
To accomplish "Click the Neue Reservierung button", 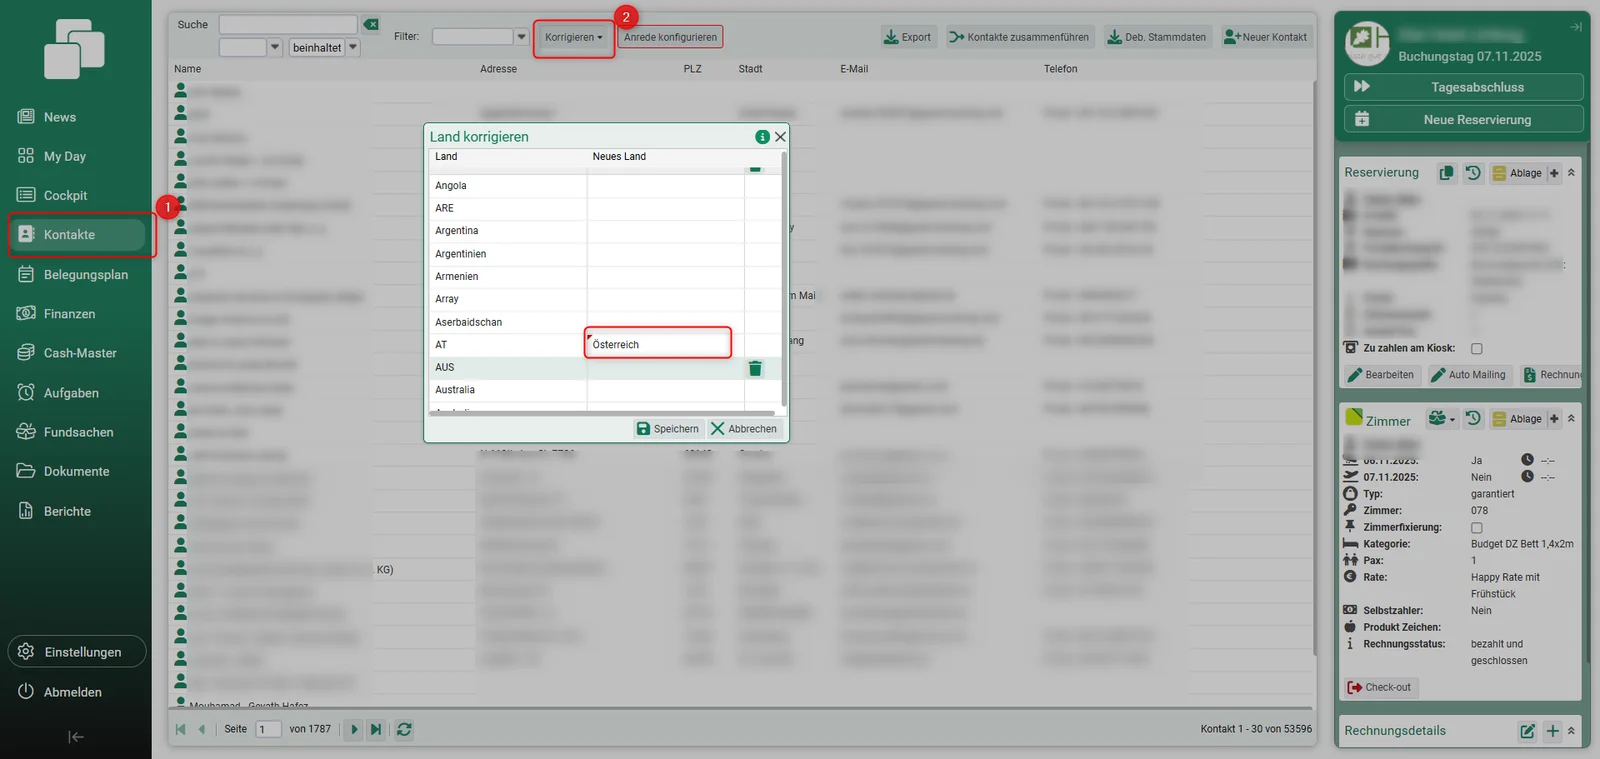I will tap(1464, 119).
